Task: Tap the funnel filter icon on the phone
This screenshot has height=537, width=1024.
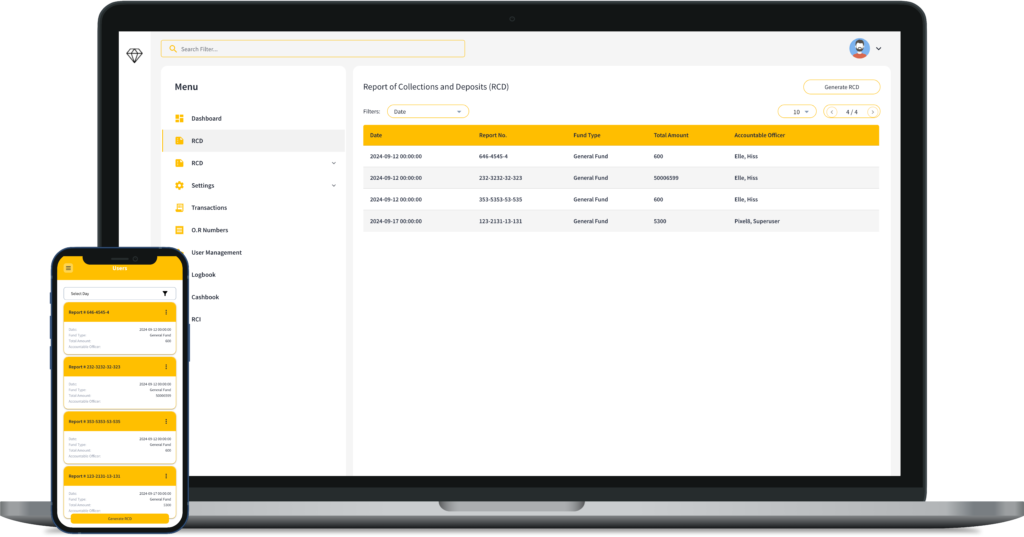Action: (x=165, y=294)
